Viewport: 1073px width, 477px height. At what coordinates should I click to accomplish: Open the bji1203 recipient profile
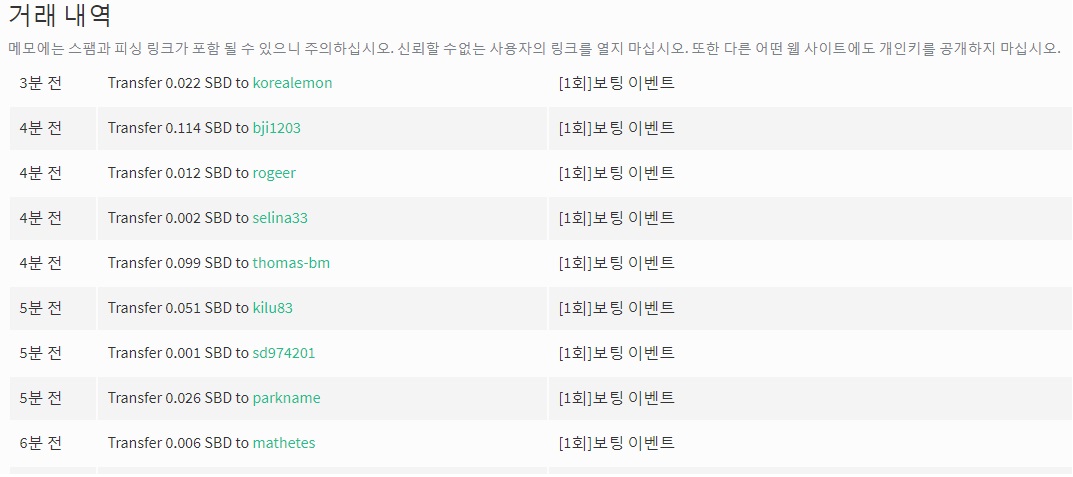pos(276,128)
